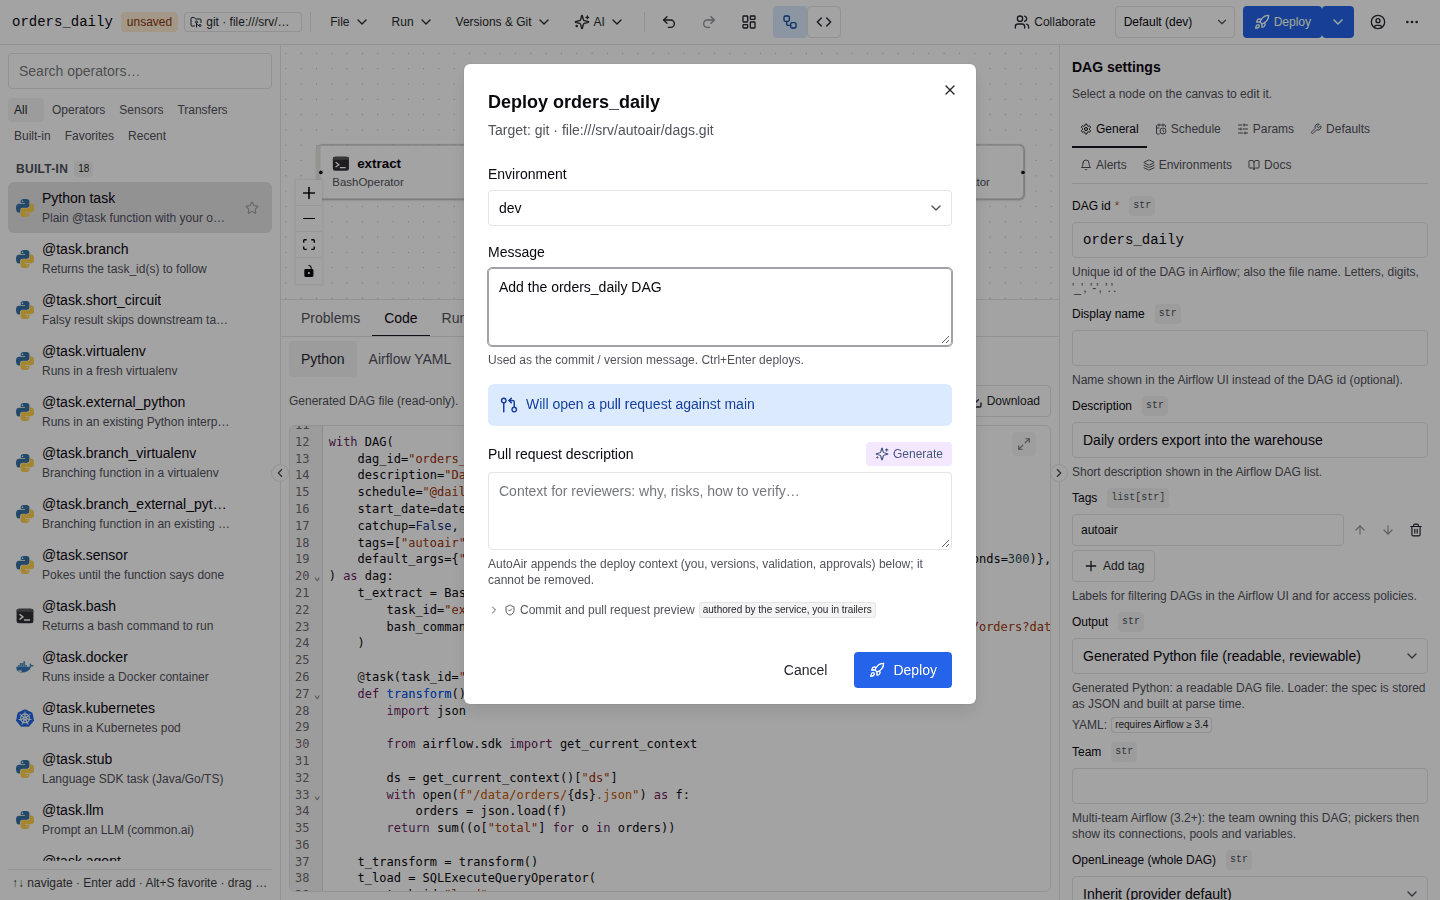Generate the pull request description

tap(909, 454)
